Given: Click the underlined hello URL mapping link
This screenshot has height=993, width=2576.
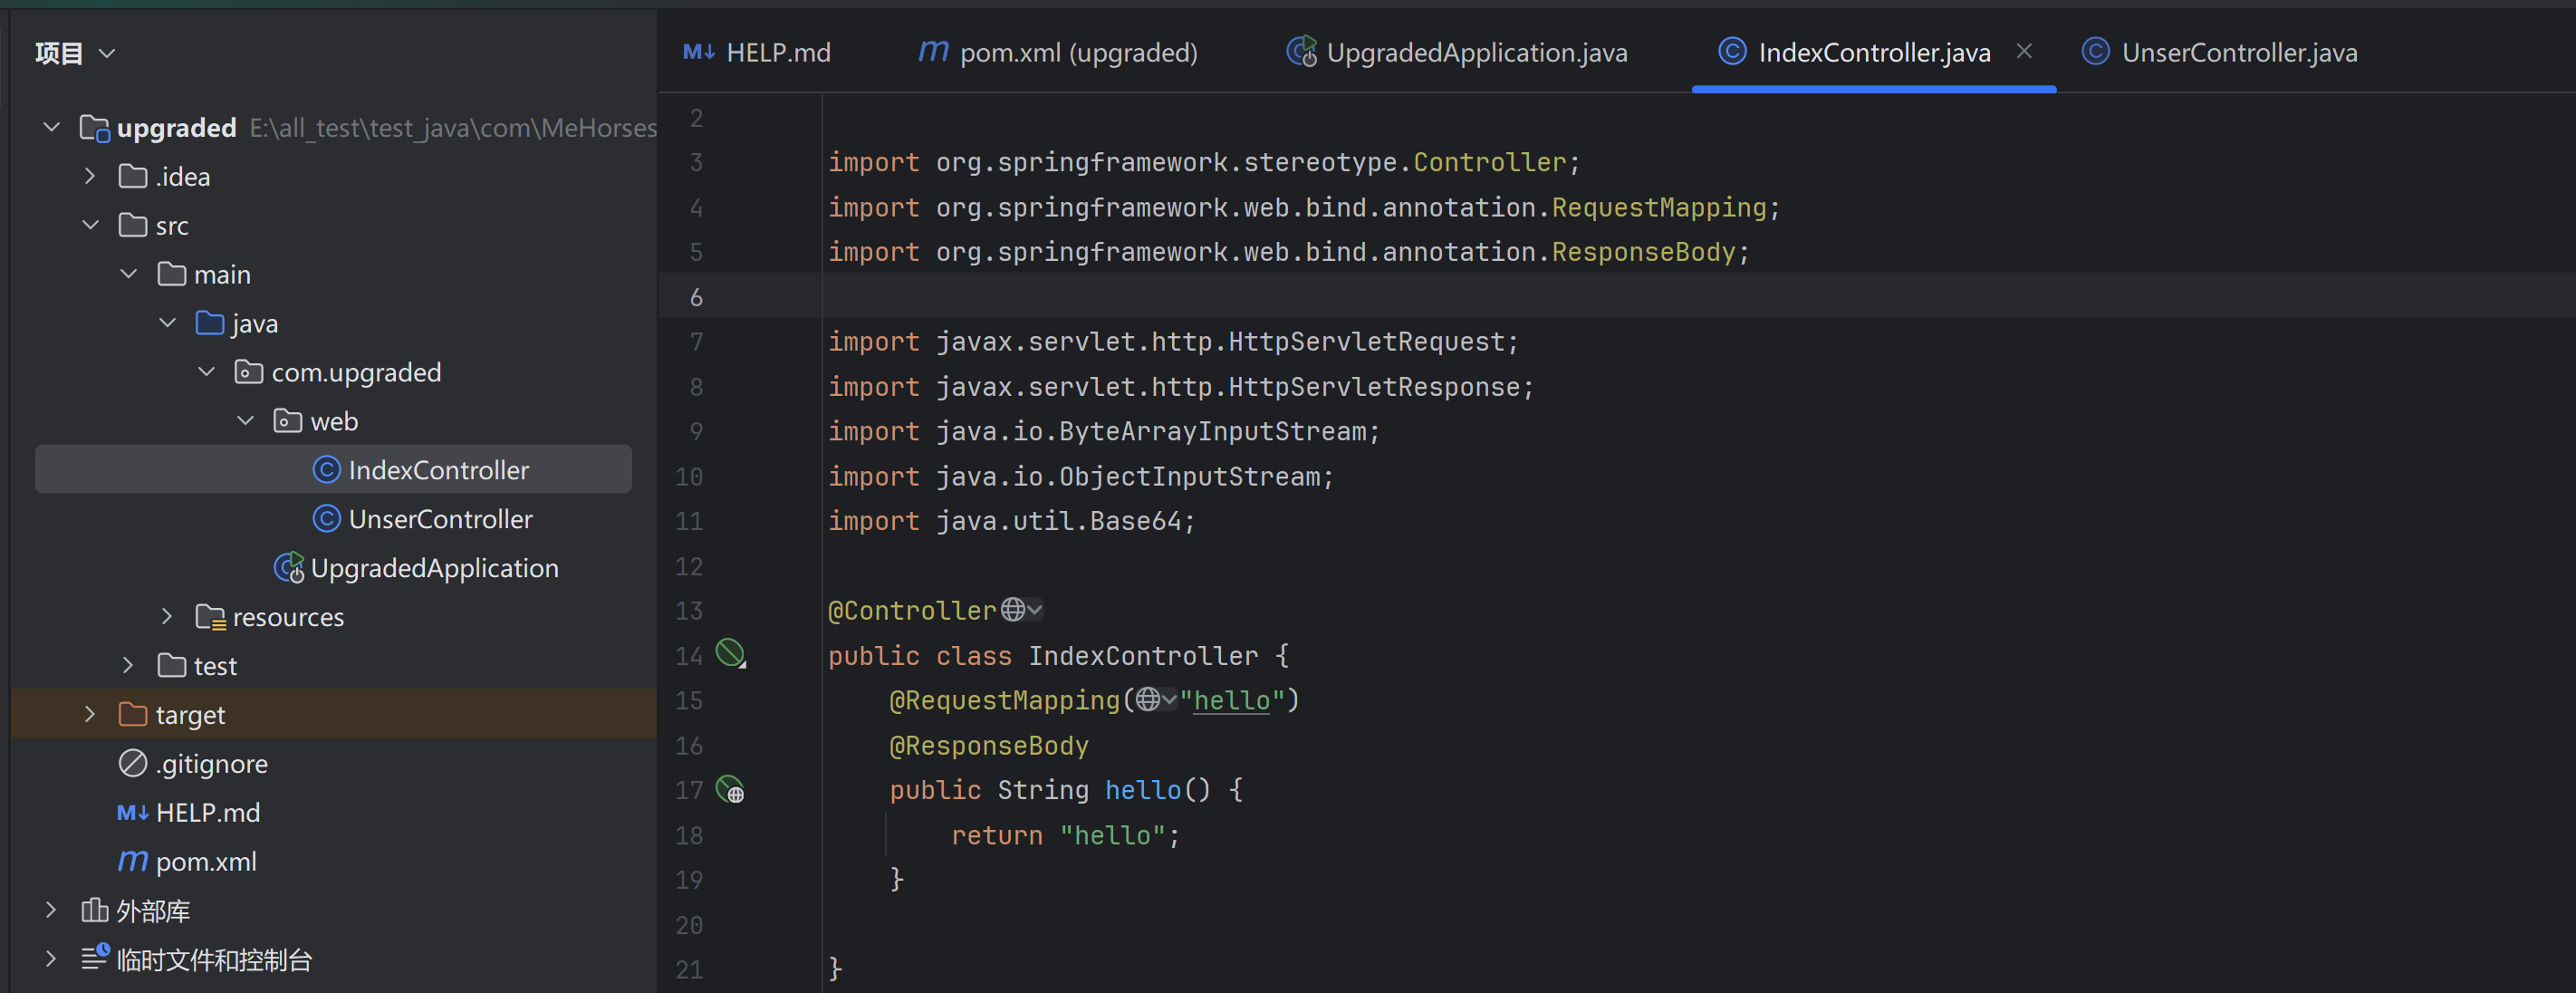Looking at the screenshot, I should click(1231, 700).
